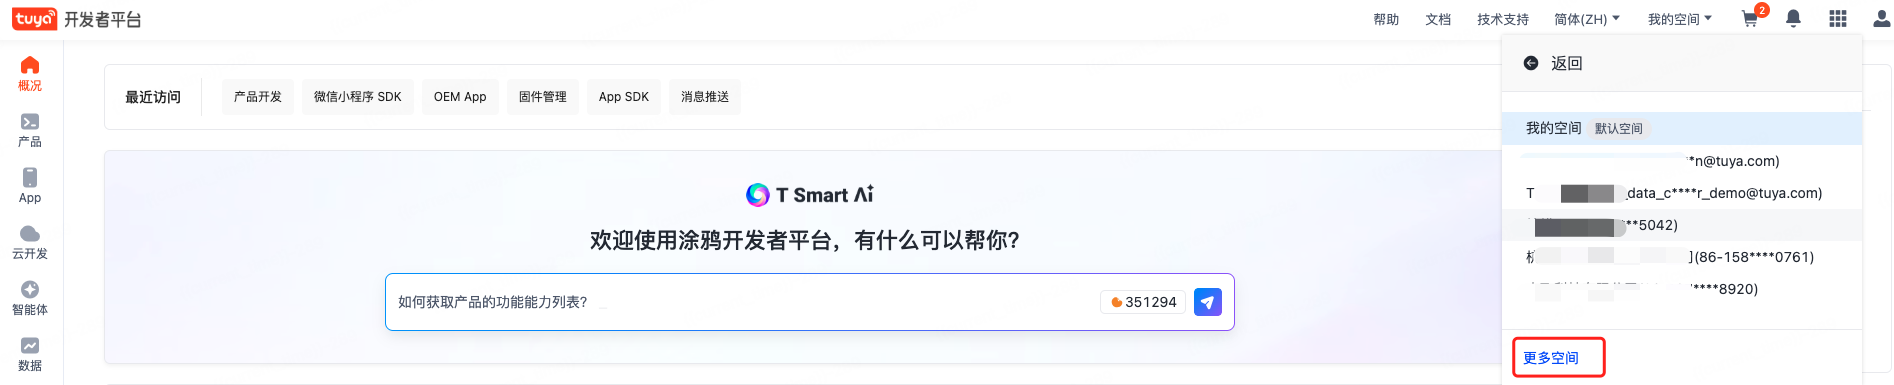This screenshot has height=385, width=1894.
Task: Open the 帮助 help menu item
Action: [1386, 19]
